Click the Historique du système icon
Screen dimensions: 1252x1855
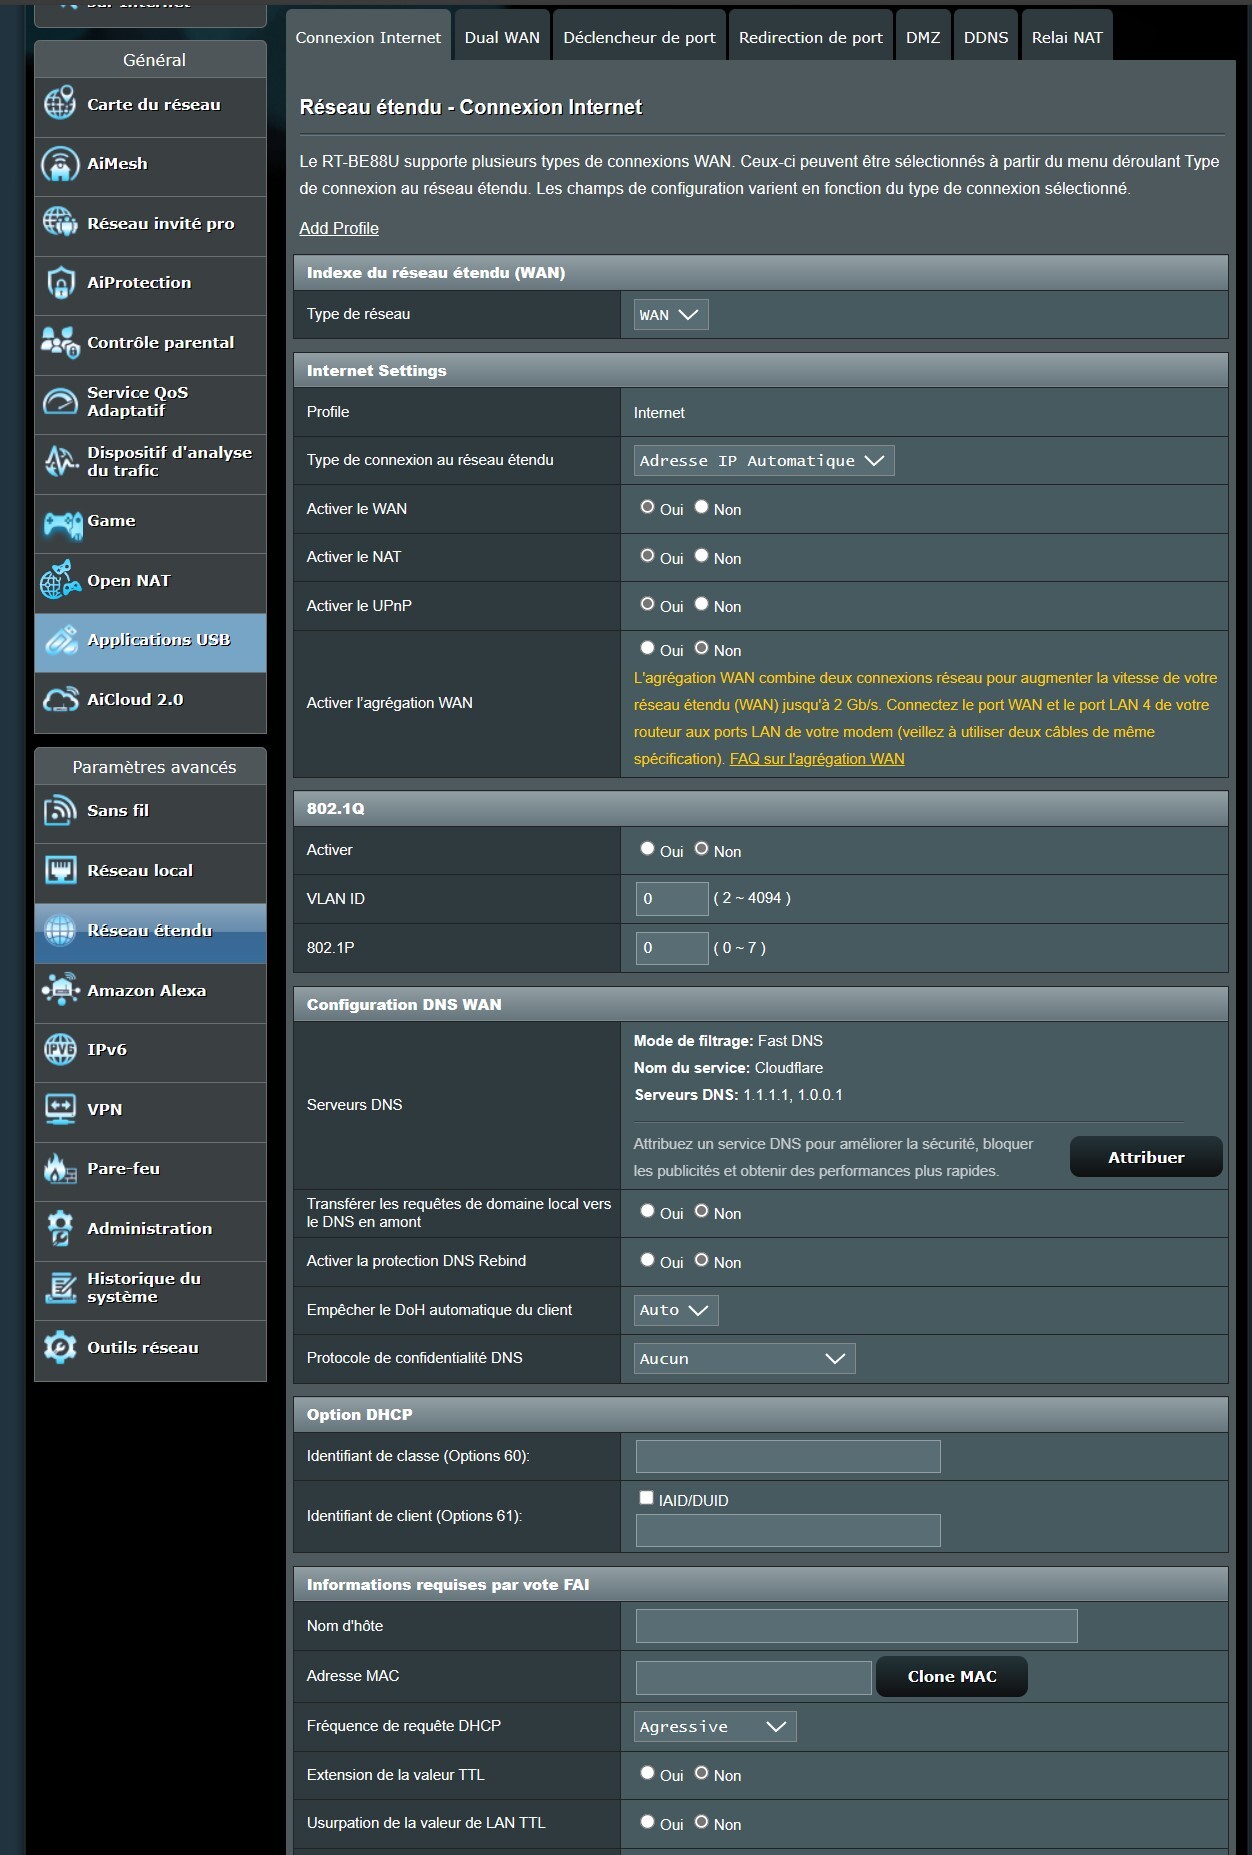click(60, 1287)
